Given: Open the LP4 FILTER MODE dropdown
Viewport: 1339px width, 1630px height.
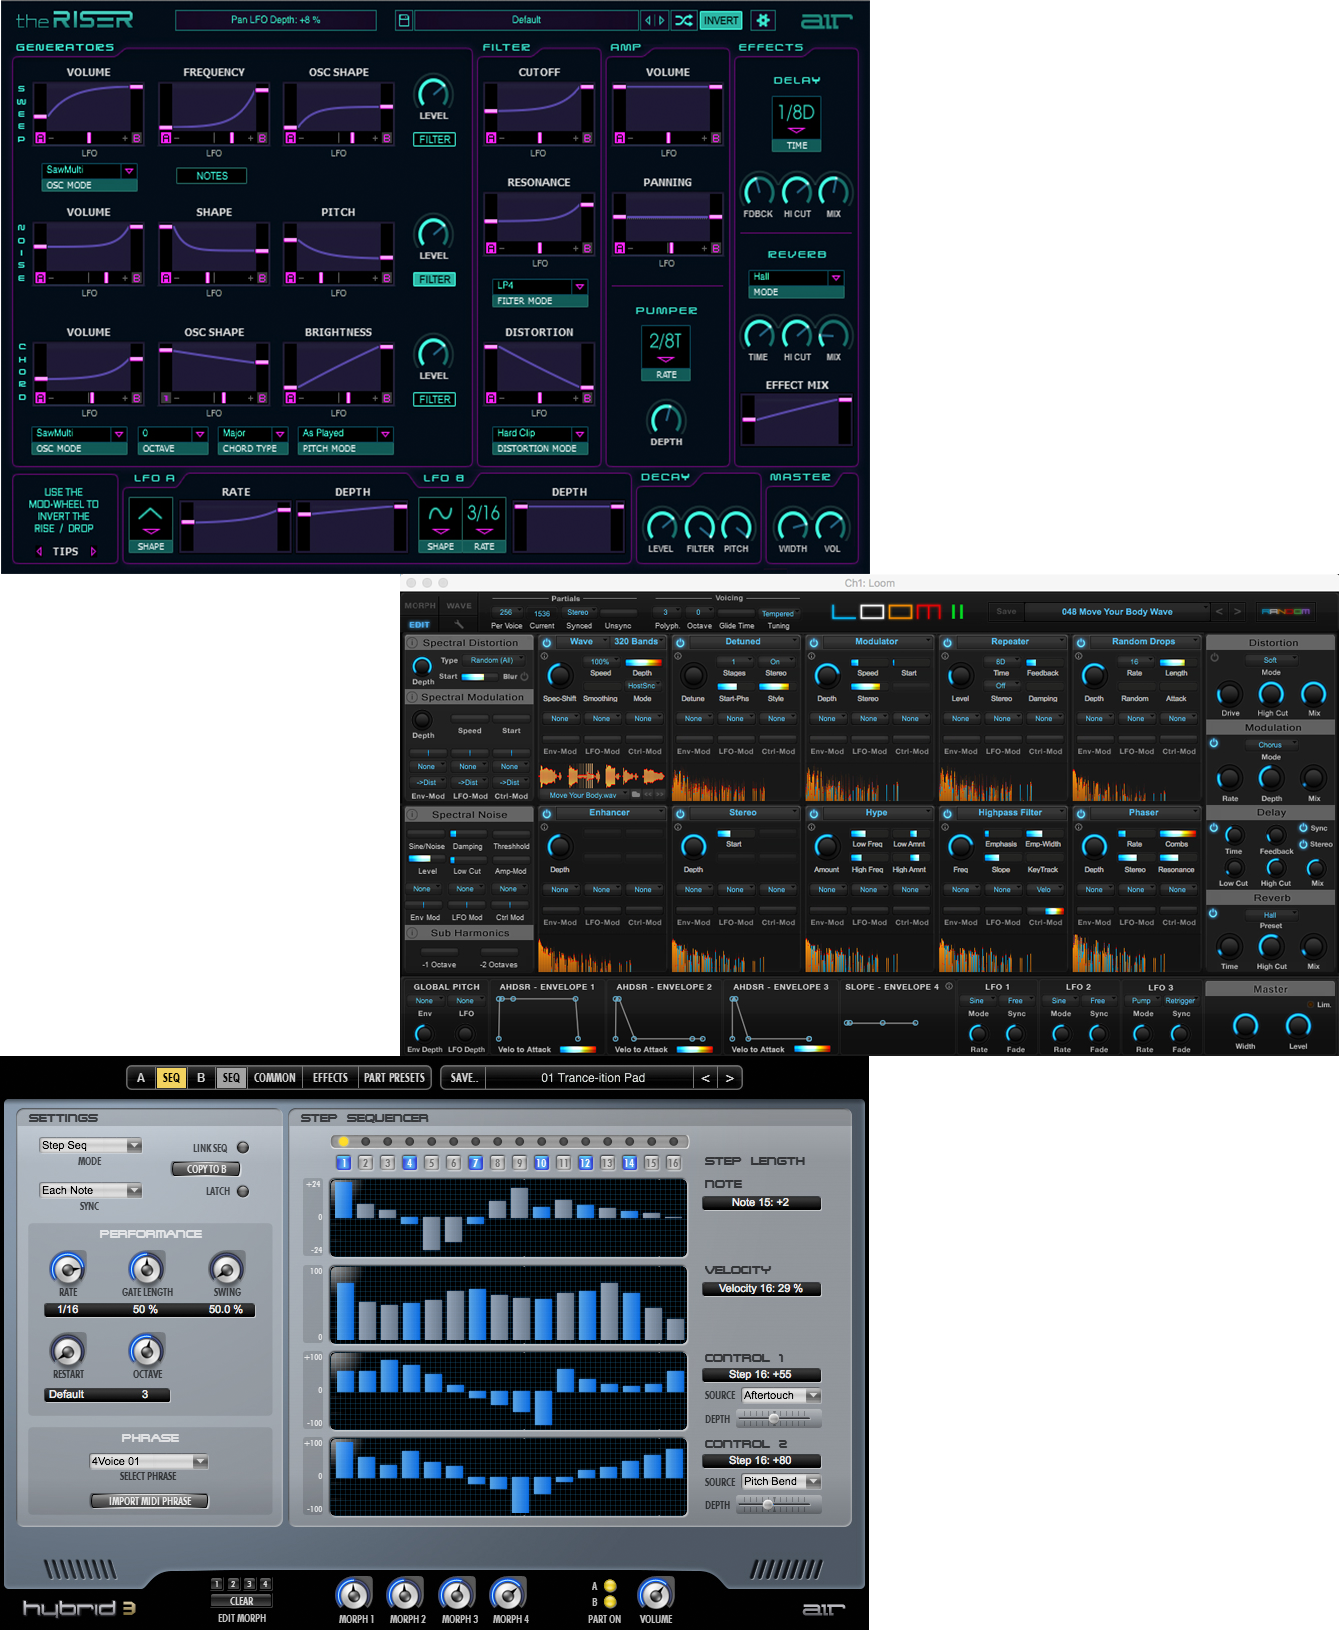Looking at the screenshot, I should coord(540,286).
